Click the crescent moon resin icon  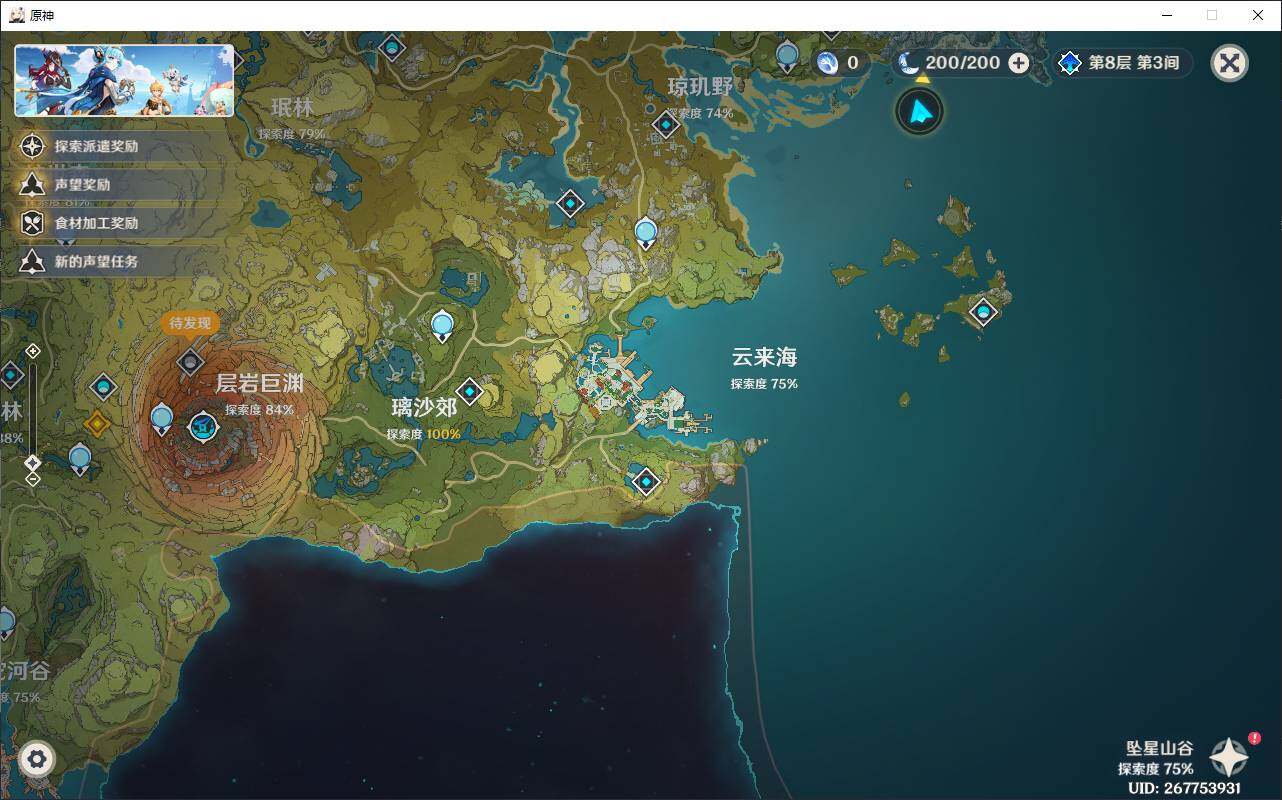click(x=908, y=63)
